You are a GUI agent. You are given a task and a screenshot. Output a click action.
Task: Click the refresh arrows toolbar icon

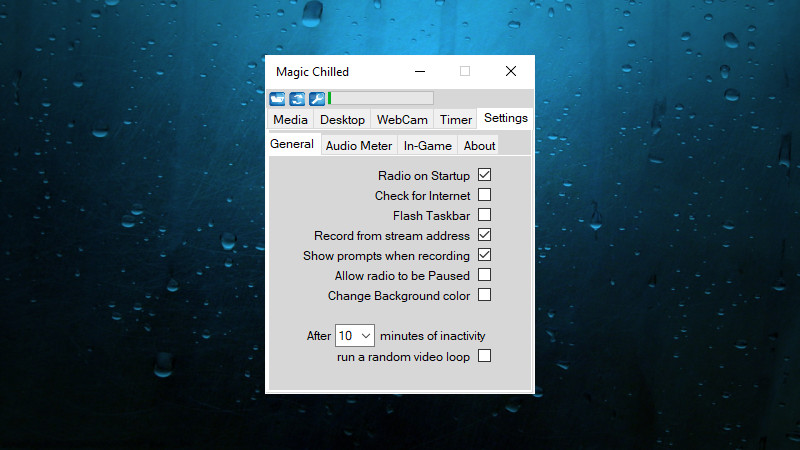297,98
